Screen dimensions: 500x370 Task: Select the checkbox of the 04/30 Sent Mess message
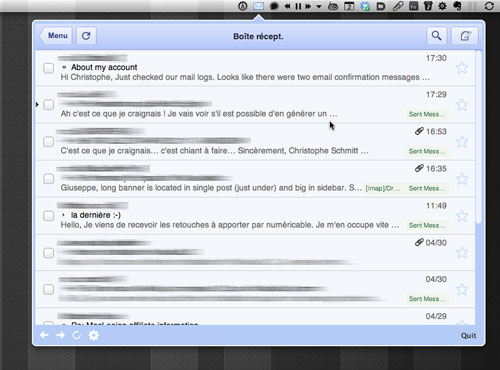[x=49, y=289]
